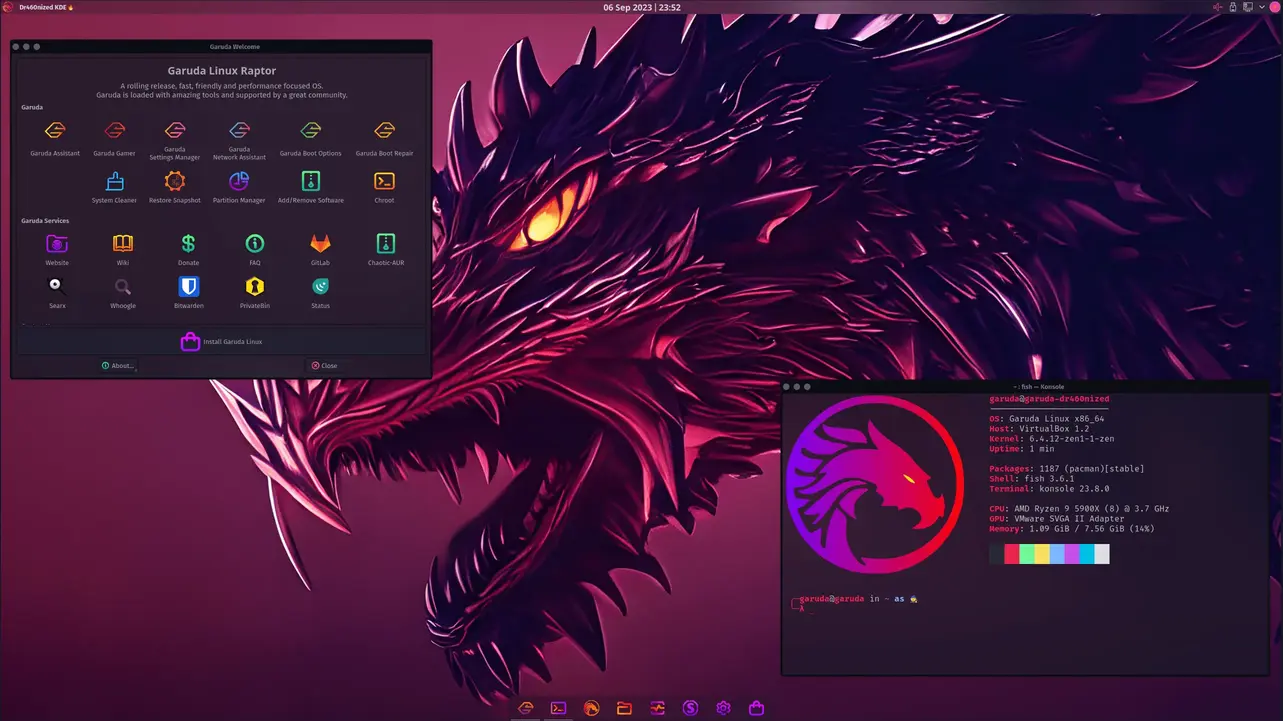Viewport: 1283px width, 721px height.
Task: Open Add/Remove Software
Action: (x=310, y=183)
